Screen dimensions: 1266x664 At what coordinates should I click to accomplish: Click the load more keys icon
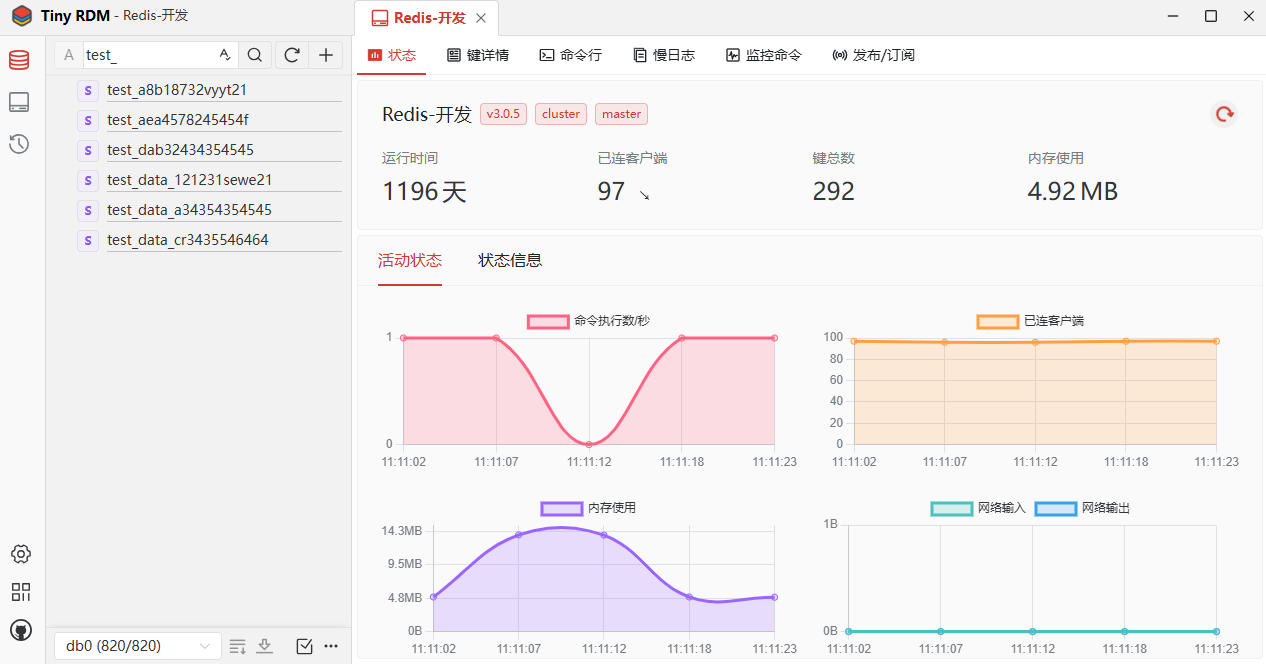point(238,646)
